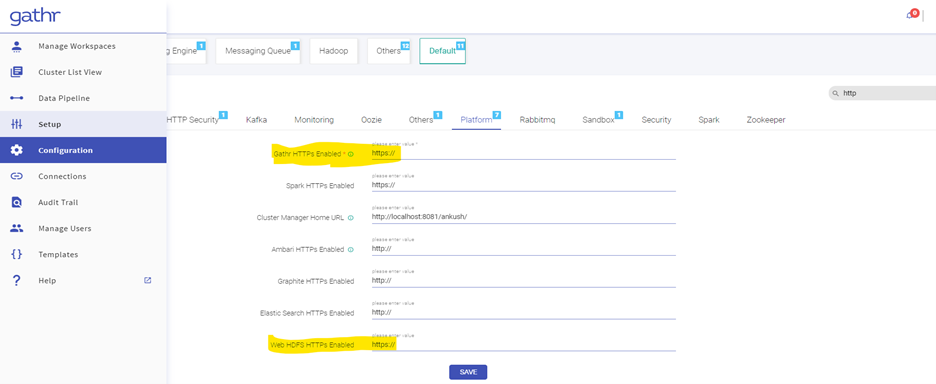Image resolution: width=936 pixels, height=384 pixels.
Task: Open Connections menu item
Action: click(x=83, y=176)
